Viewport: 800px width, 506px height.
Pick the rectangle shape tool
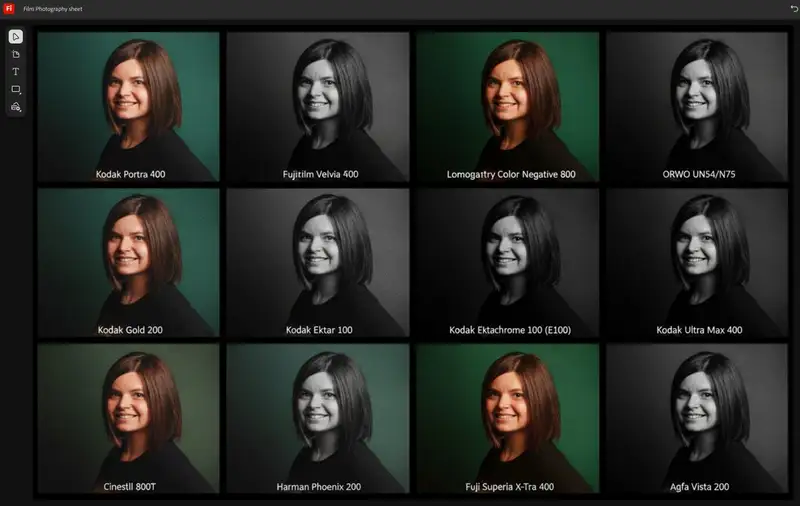(x=16, y=89)
